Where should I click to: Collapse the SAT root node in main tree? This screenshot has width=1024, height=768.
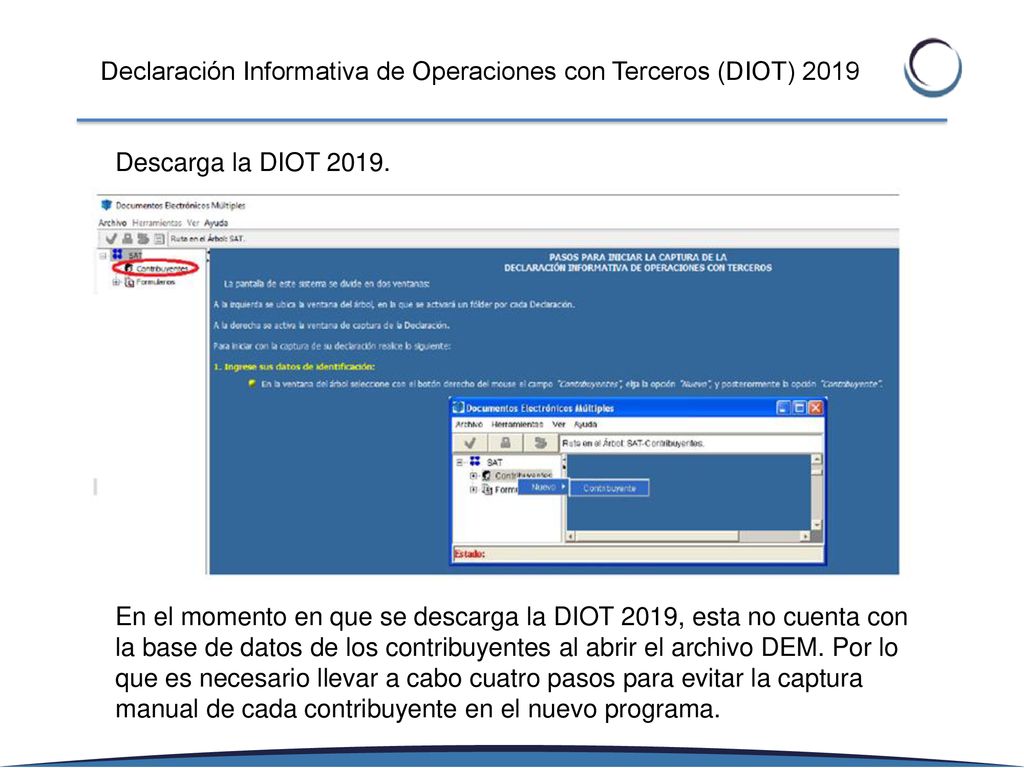[x=103, y=255]
